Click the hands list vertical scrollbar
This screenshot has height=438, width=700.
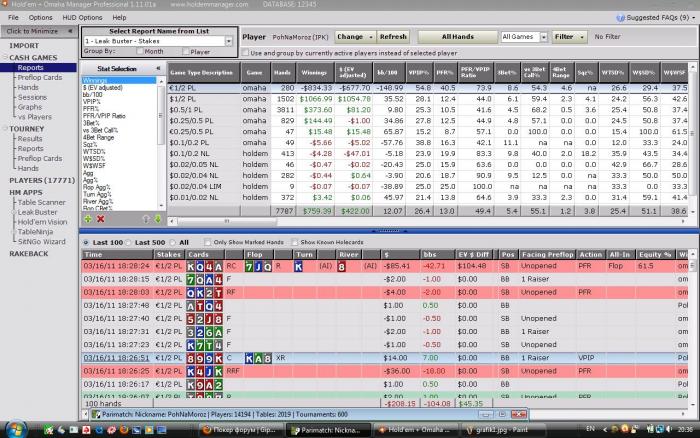point(692,265)
